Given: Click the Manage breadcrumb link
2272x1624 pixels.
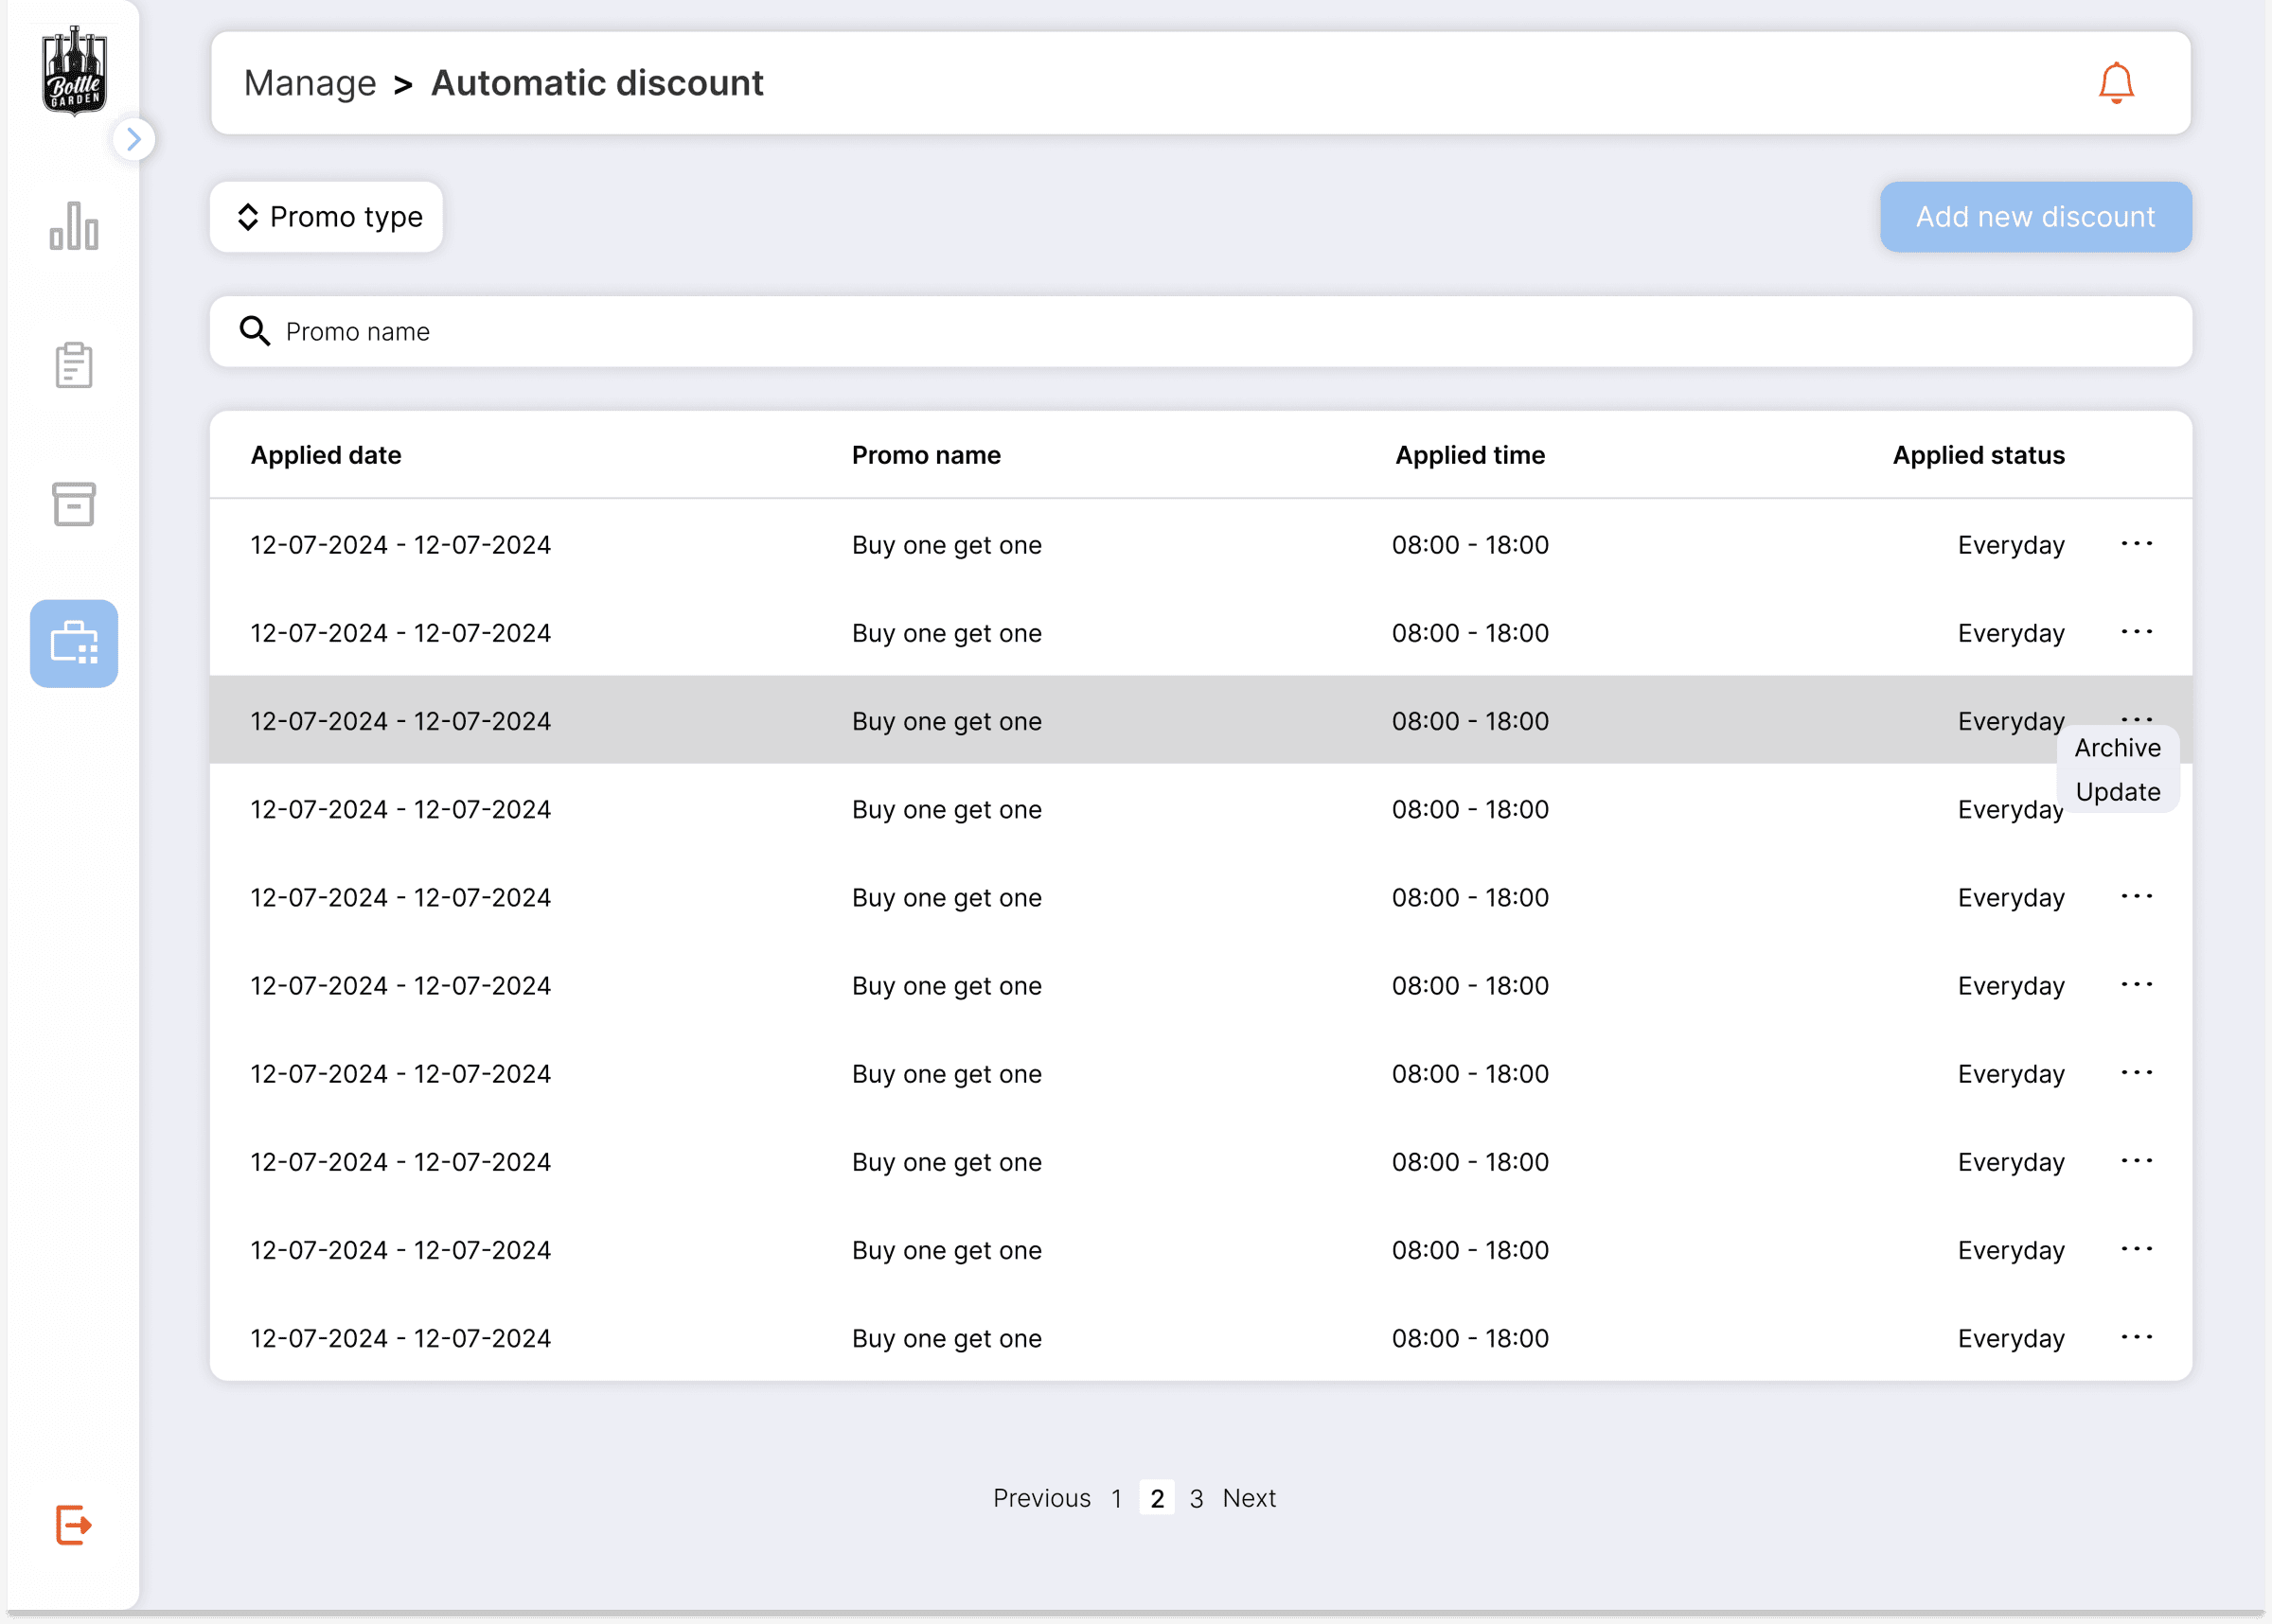Looking at the screenshot, I should tap(310, 83).
